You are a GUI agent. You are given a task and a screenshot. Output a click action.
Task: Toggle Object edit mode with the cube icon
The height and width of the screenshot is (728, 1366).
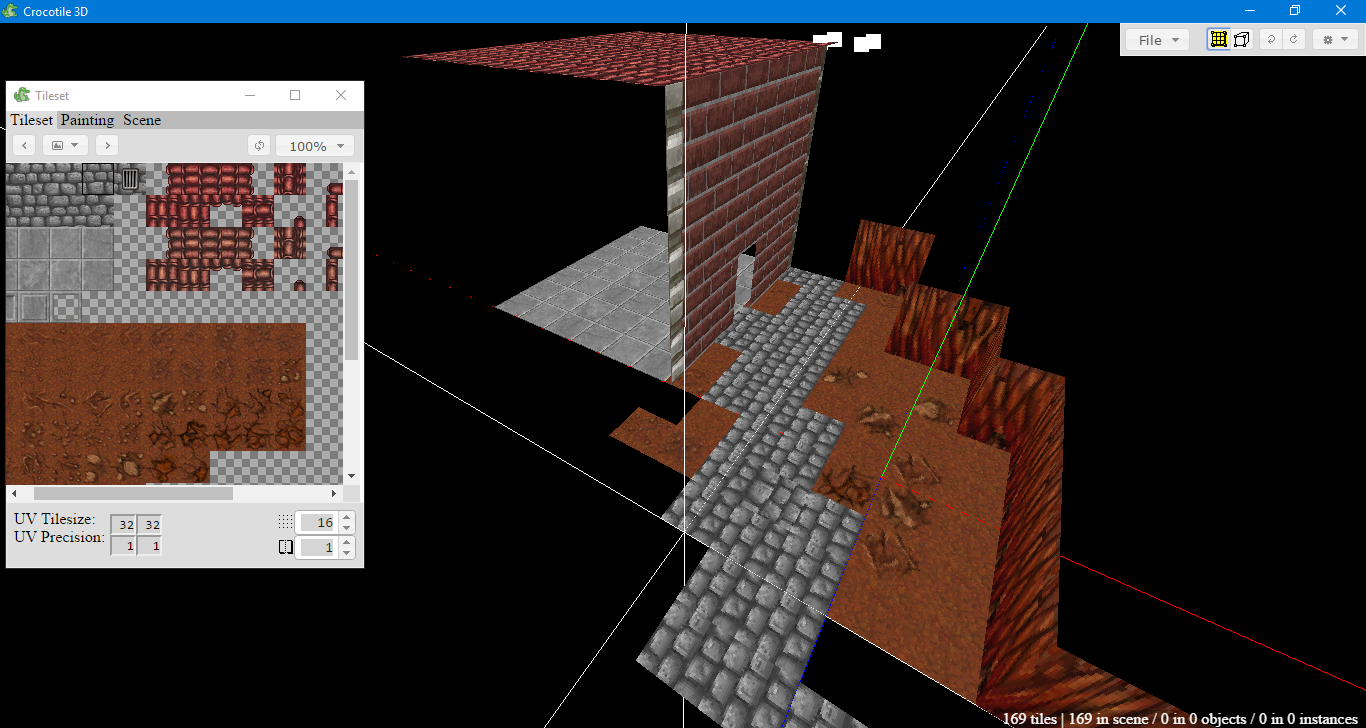pos(1242,39)
